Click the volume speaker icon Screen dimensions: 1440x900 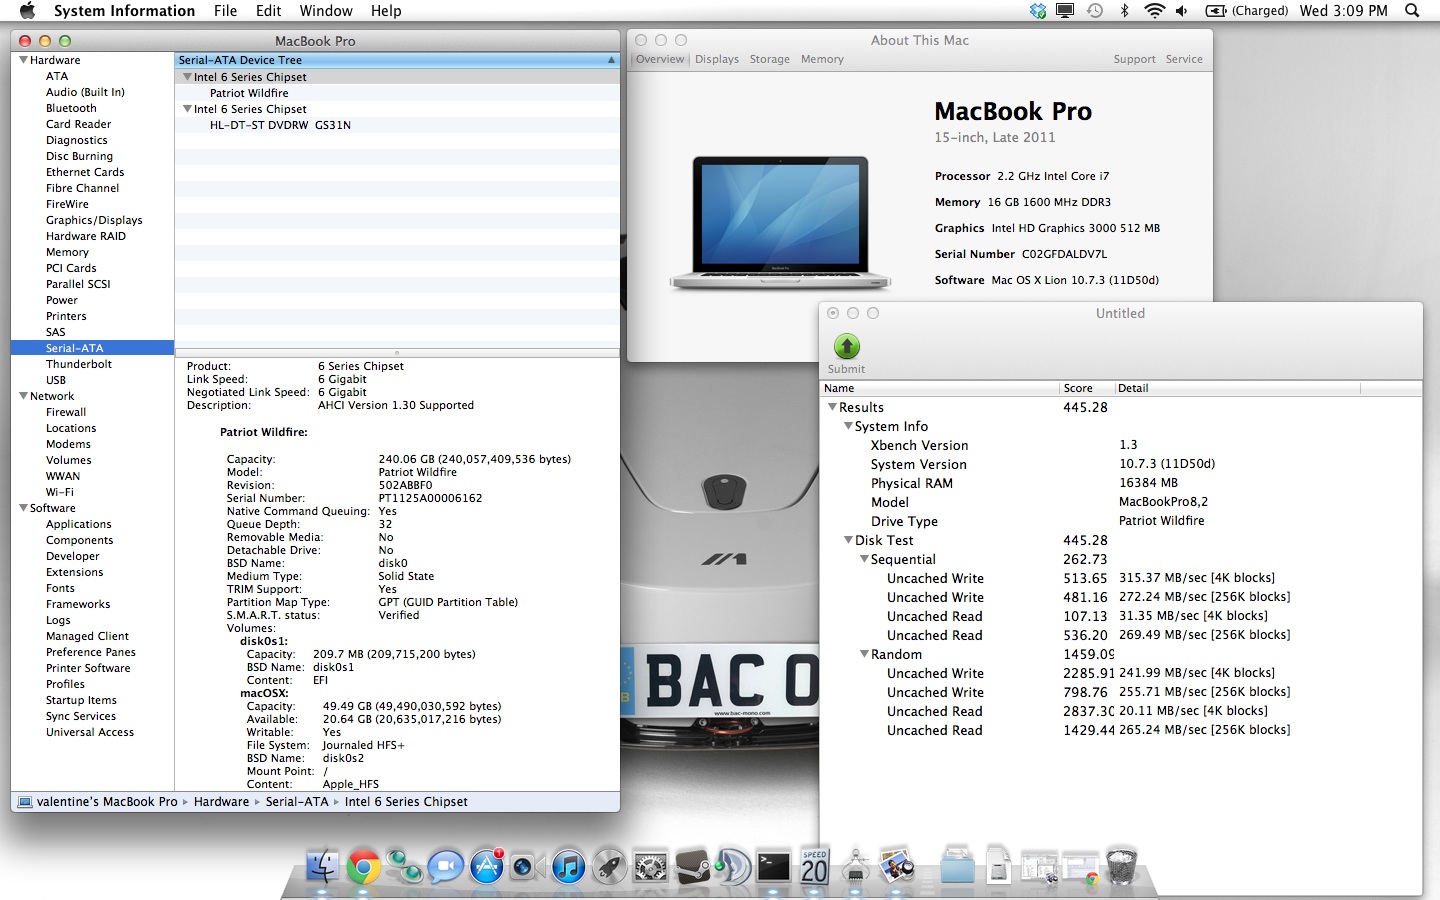click(x=1182, y=11)
